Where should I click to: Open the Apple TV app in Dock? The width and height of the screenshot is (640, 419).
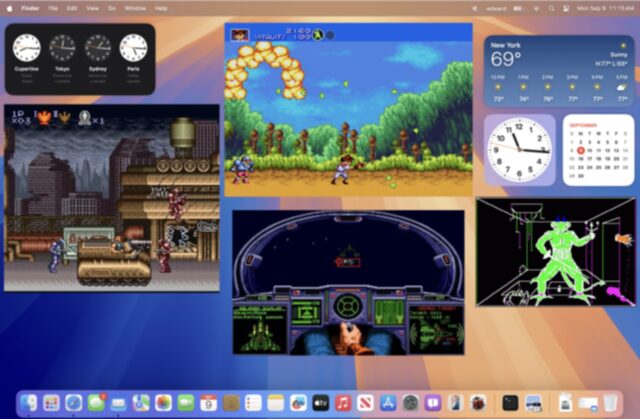coord(321,402)
